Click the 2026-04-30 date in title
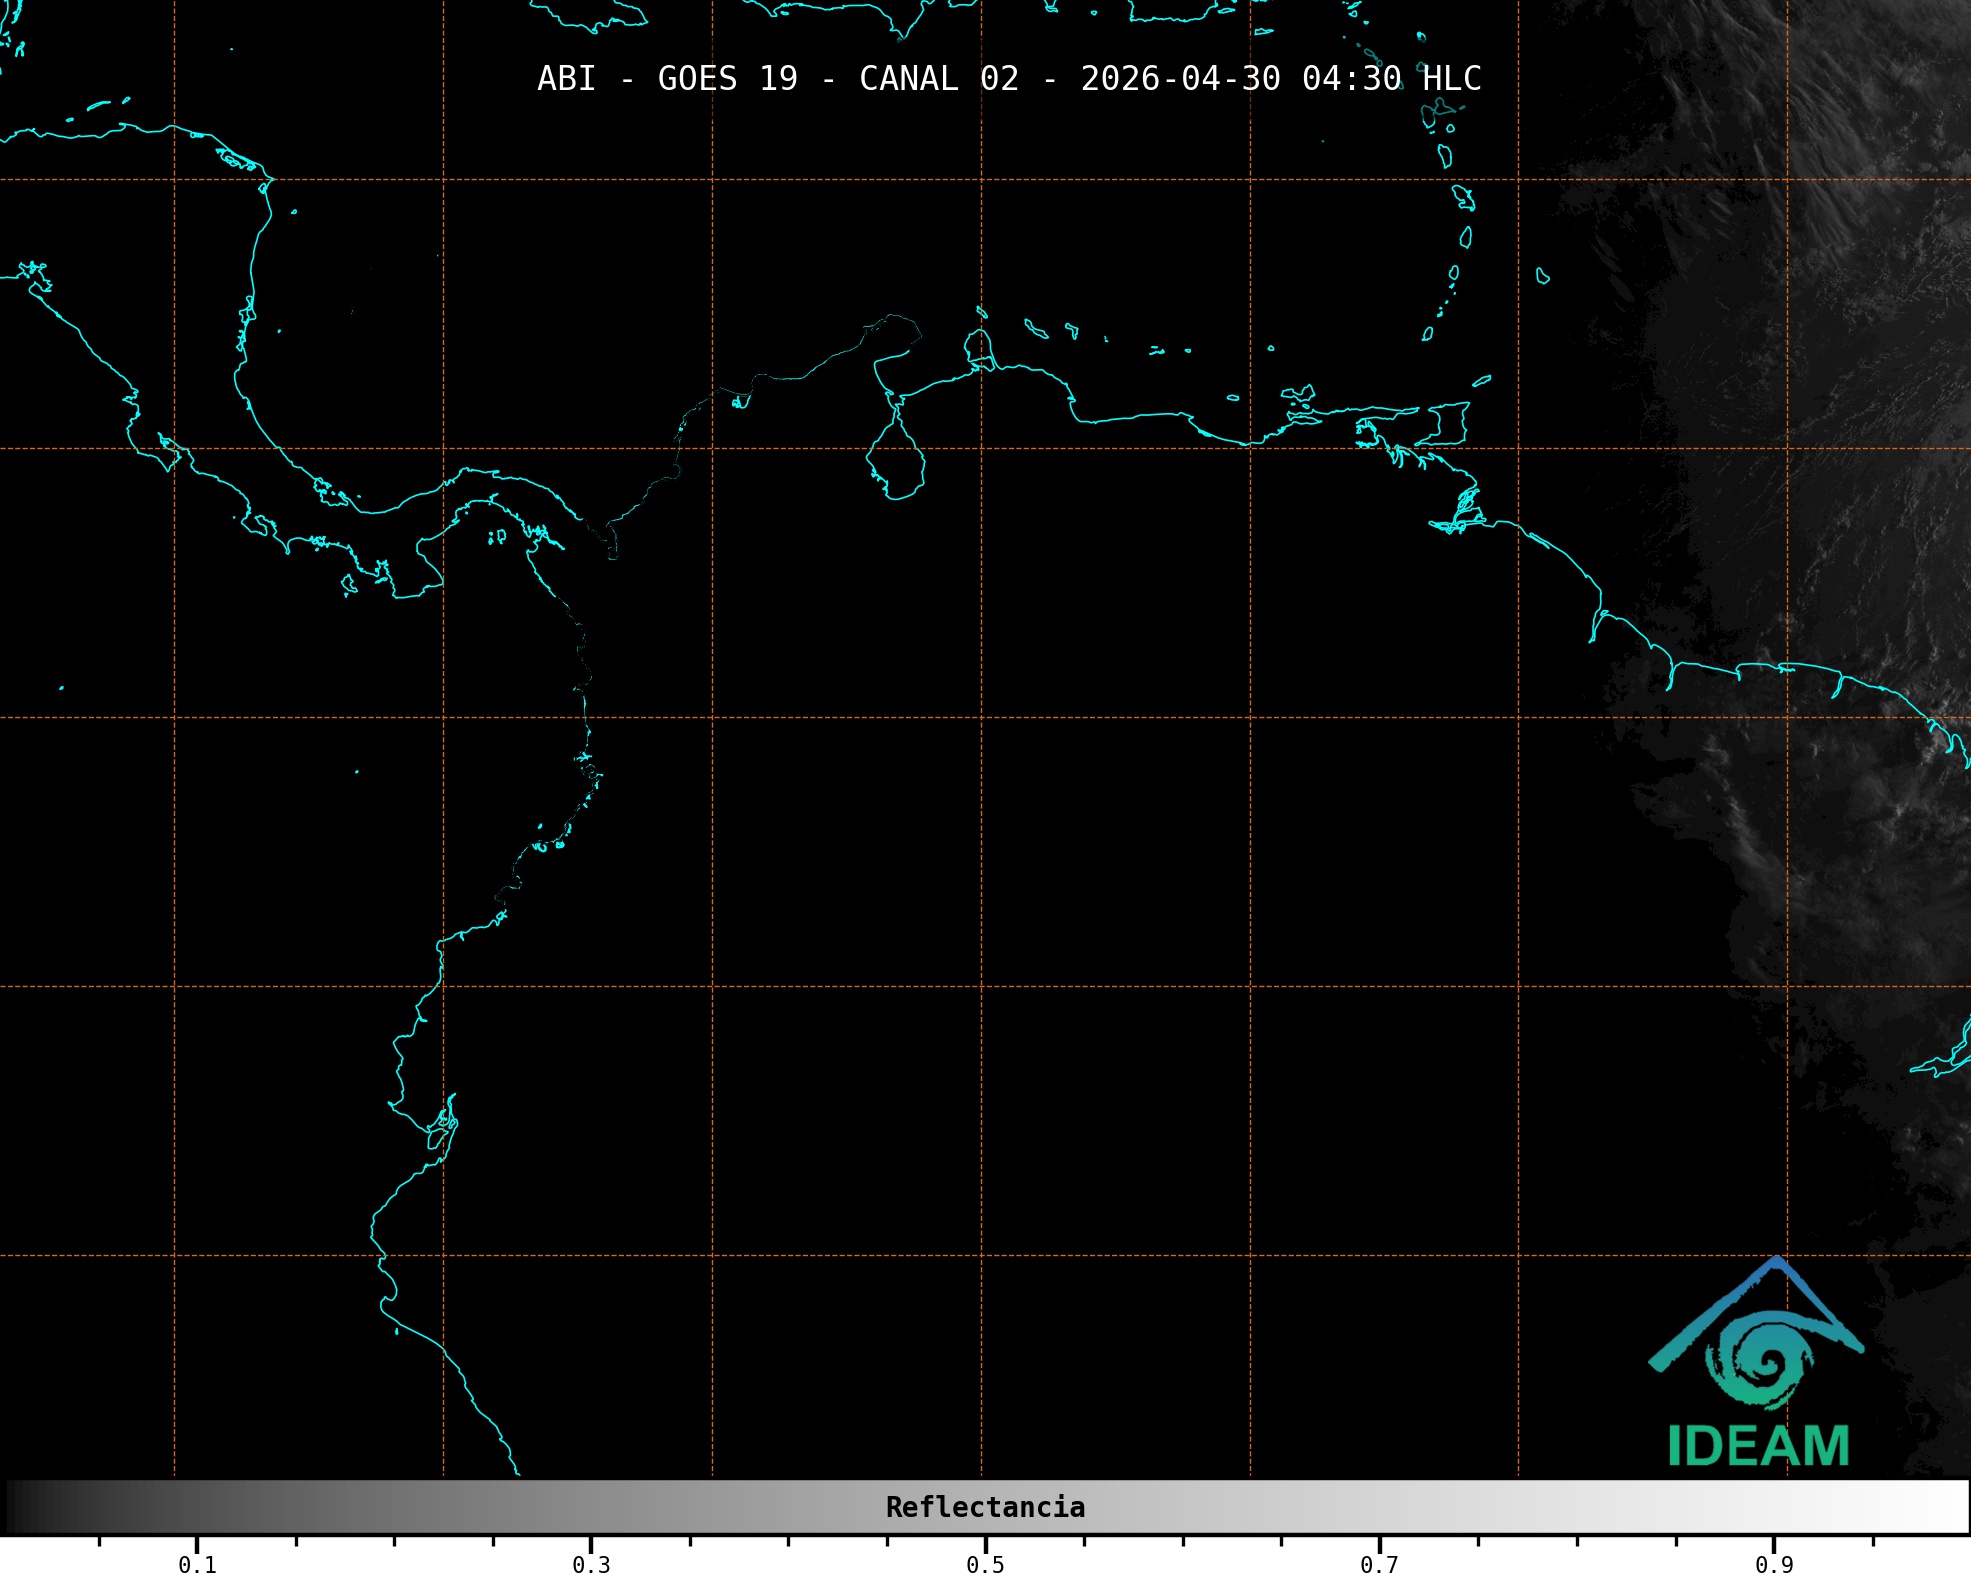The image size is (1971, 1577). point(1180,79)
